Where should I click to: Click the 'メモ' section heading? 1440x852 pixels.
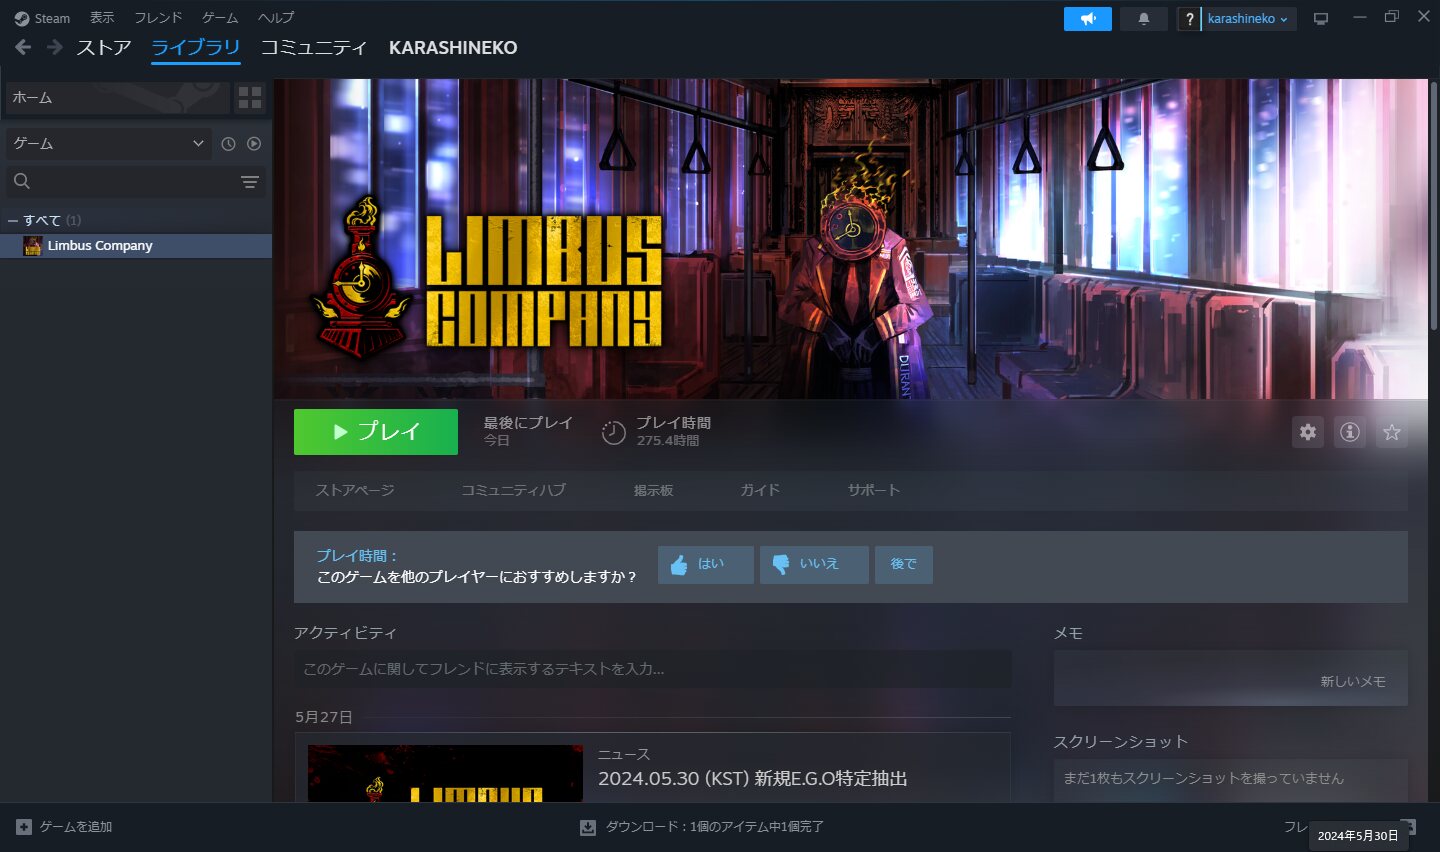coord(1068,633)
